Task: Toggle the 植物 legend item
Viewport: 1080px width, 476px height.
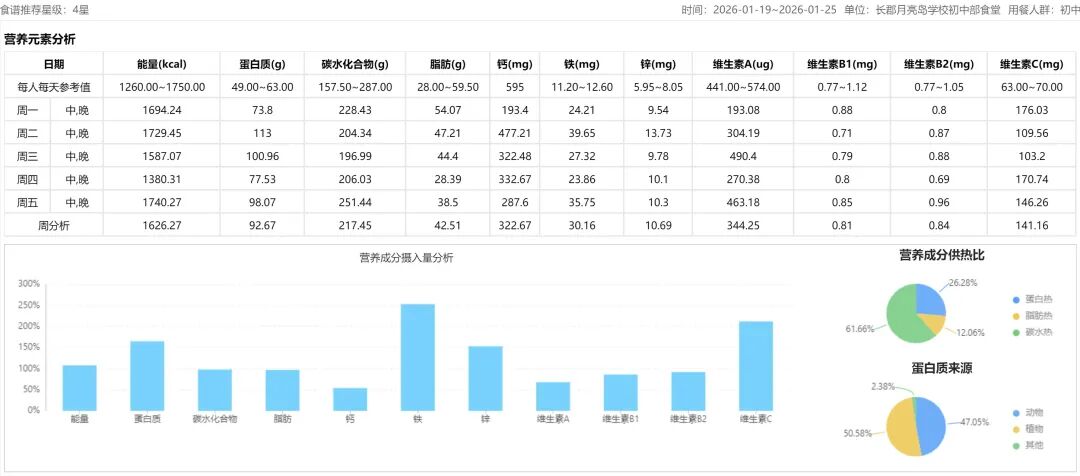Action: tap(1028, 429)
